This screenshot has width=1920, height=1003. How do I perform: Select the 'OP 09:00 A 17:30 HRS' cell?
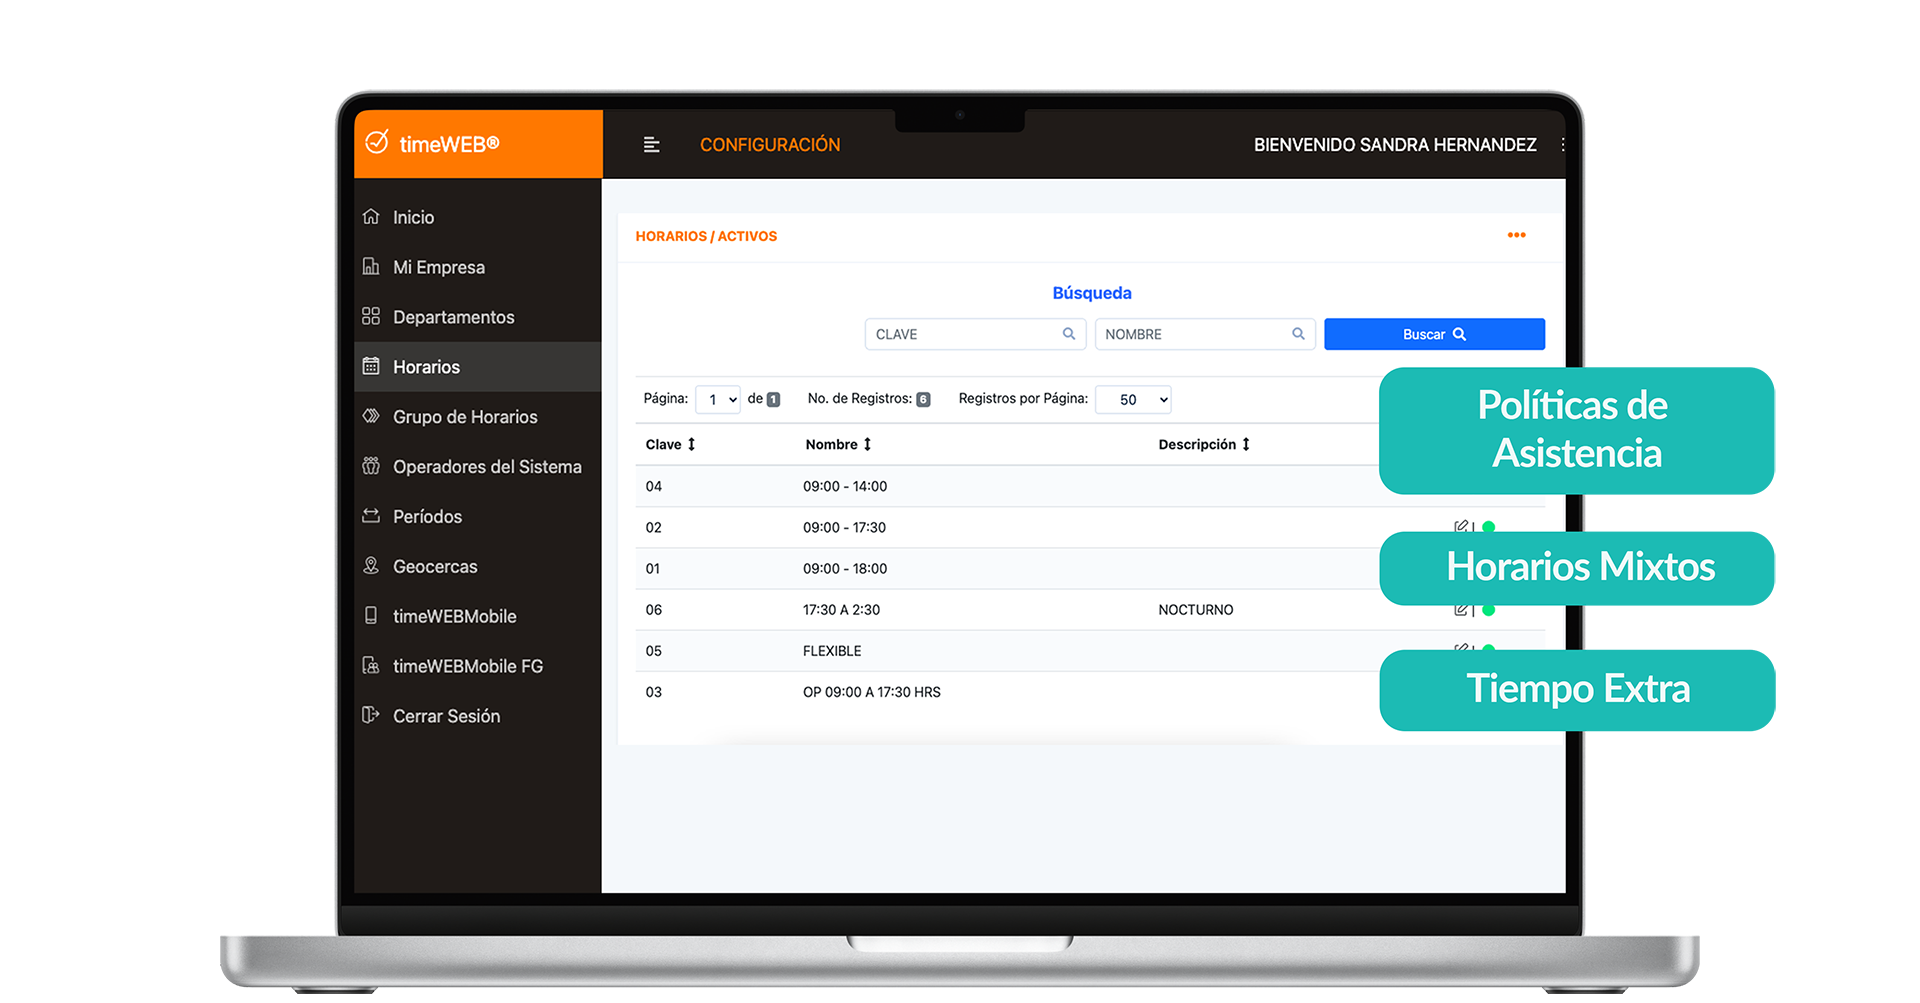872,691
